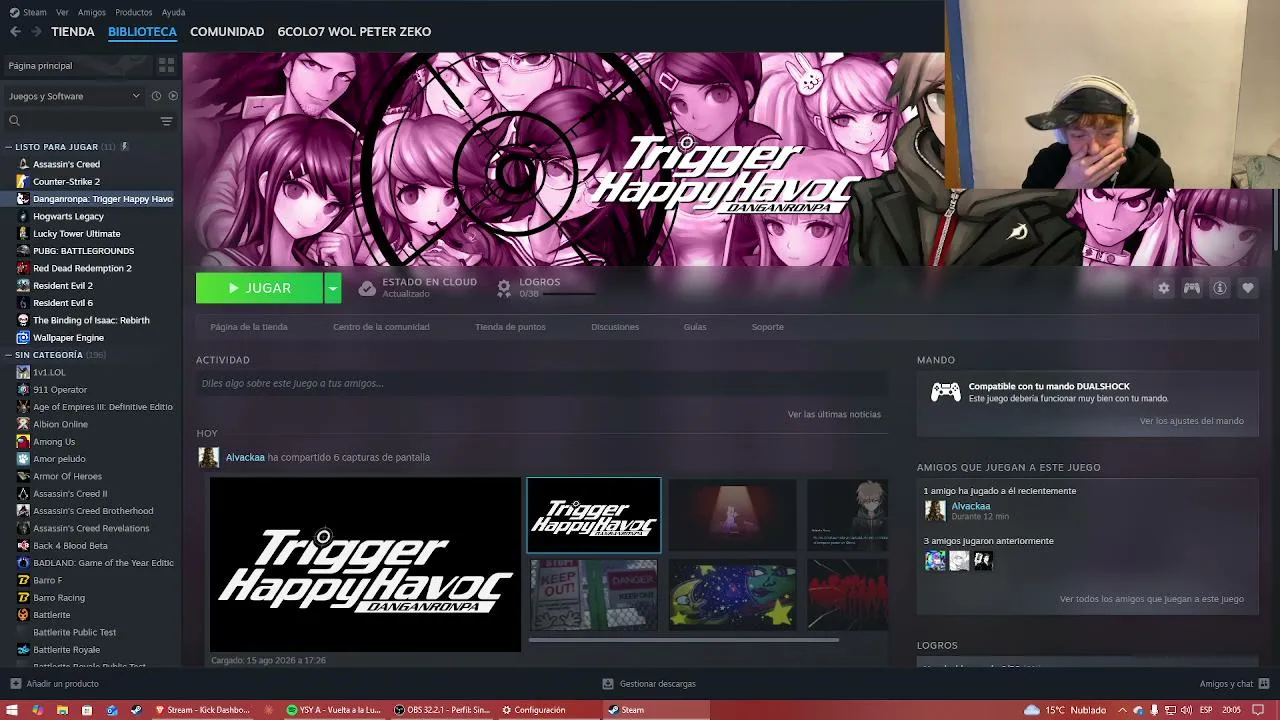The image size is (1280, 720).
Task: Go to the COMUNIDAD tab
Action: pos(227,32)
